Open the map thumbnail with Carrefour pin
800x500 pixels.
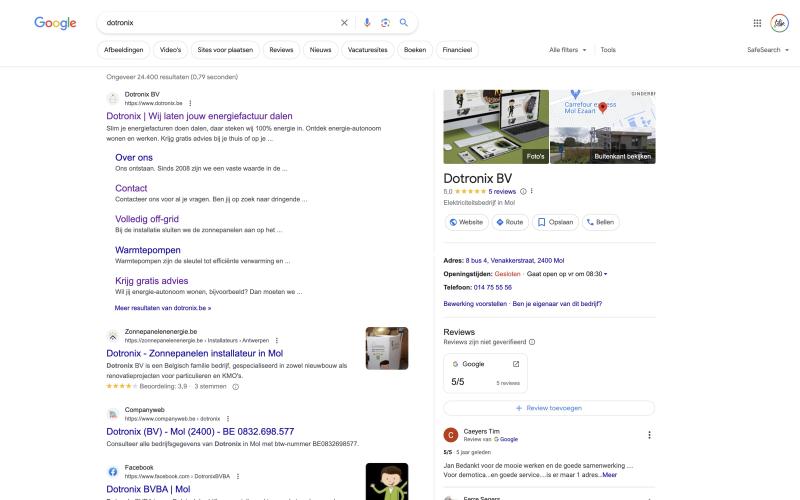[603, 109]
